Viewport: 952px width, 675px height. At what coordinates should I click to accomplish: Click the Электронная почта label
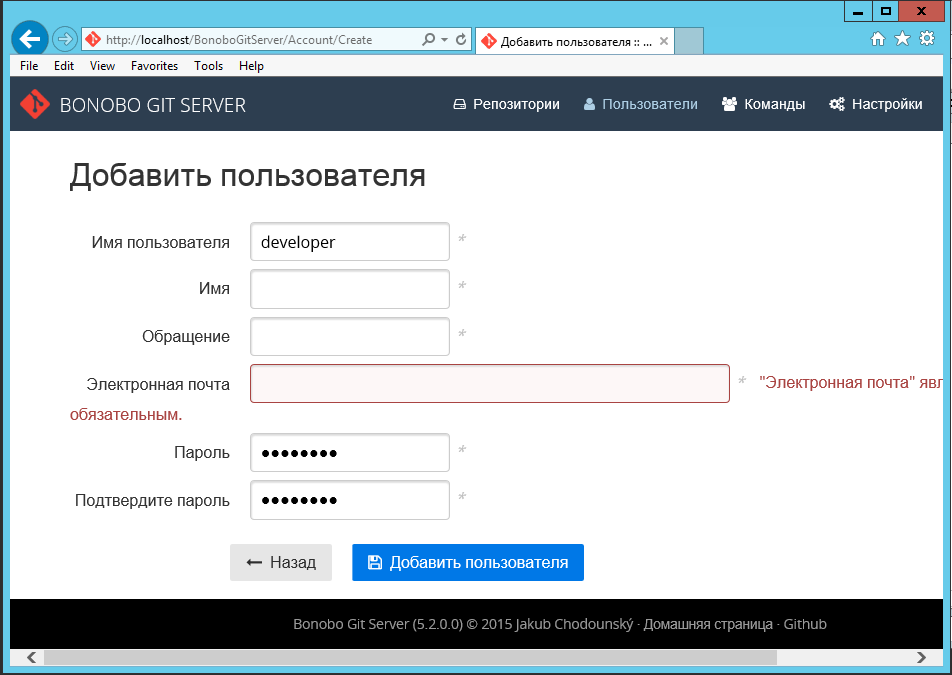click(158, 384)
